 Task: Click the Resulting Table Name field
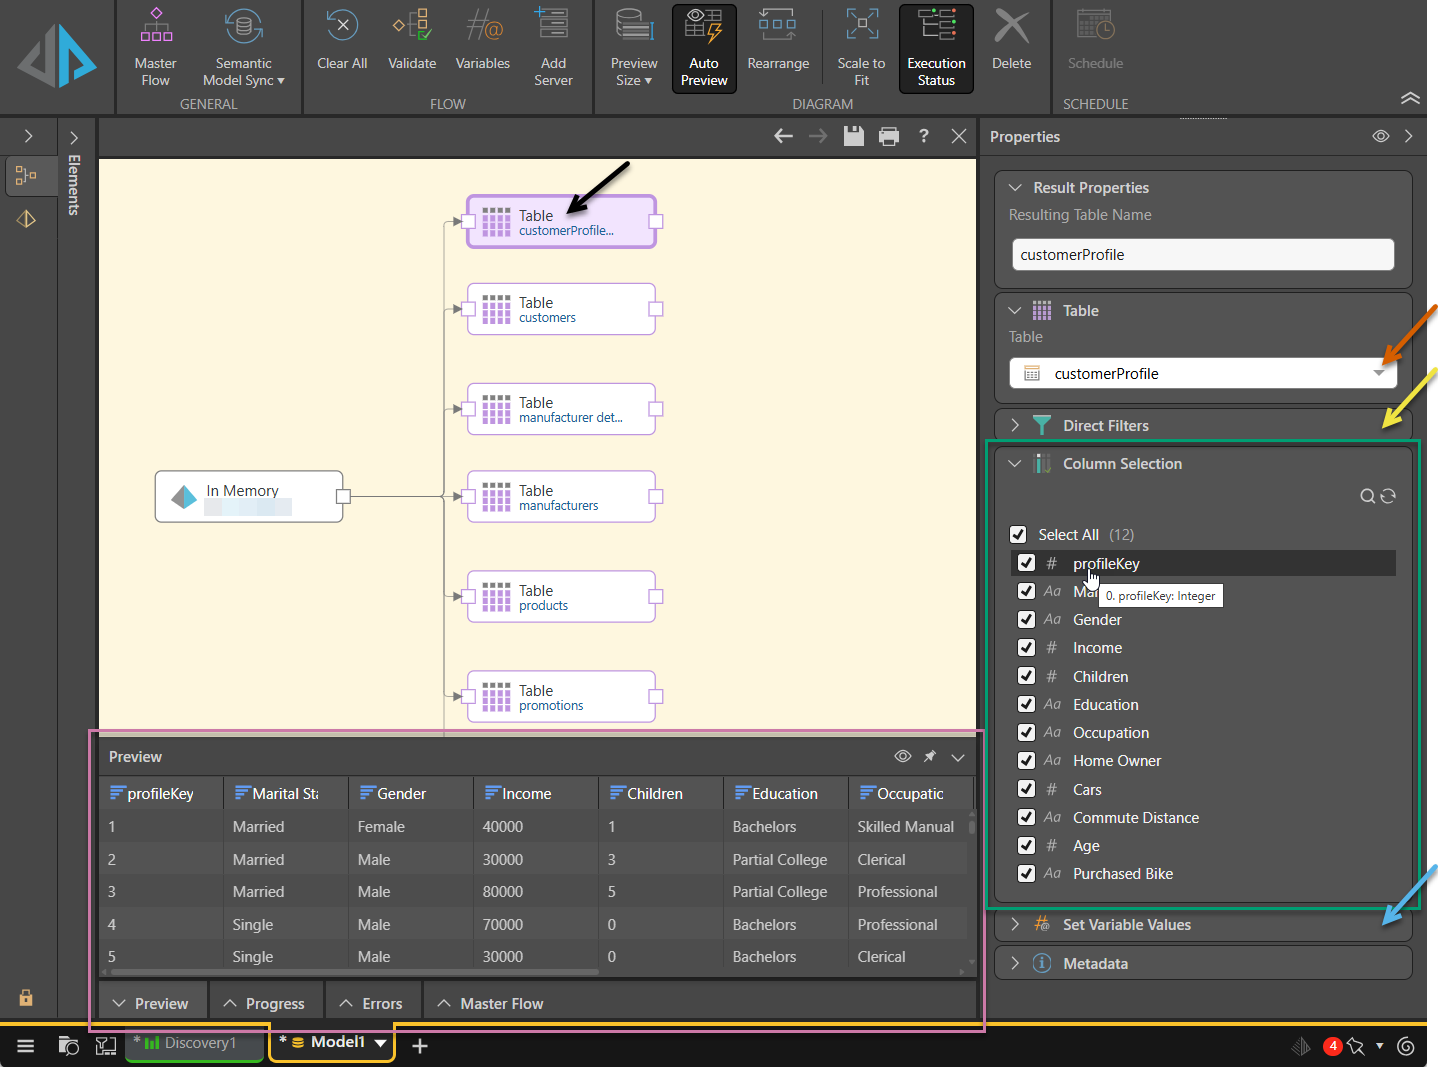[x=1202, y=255]
